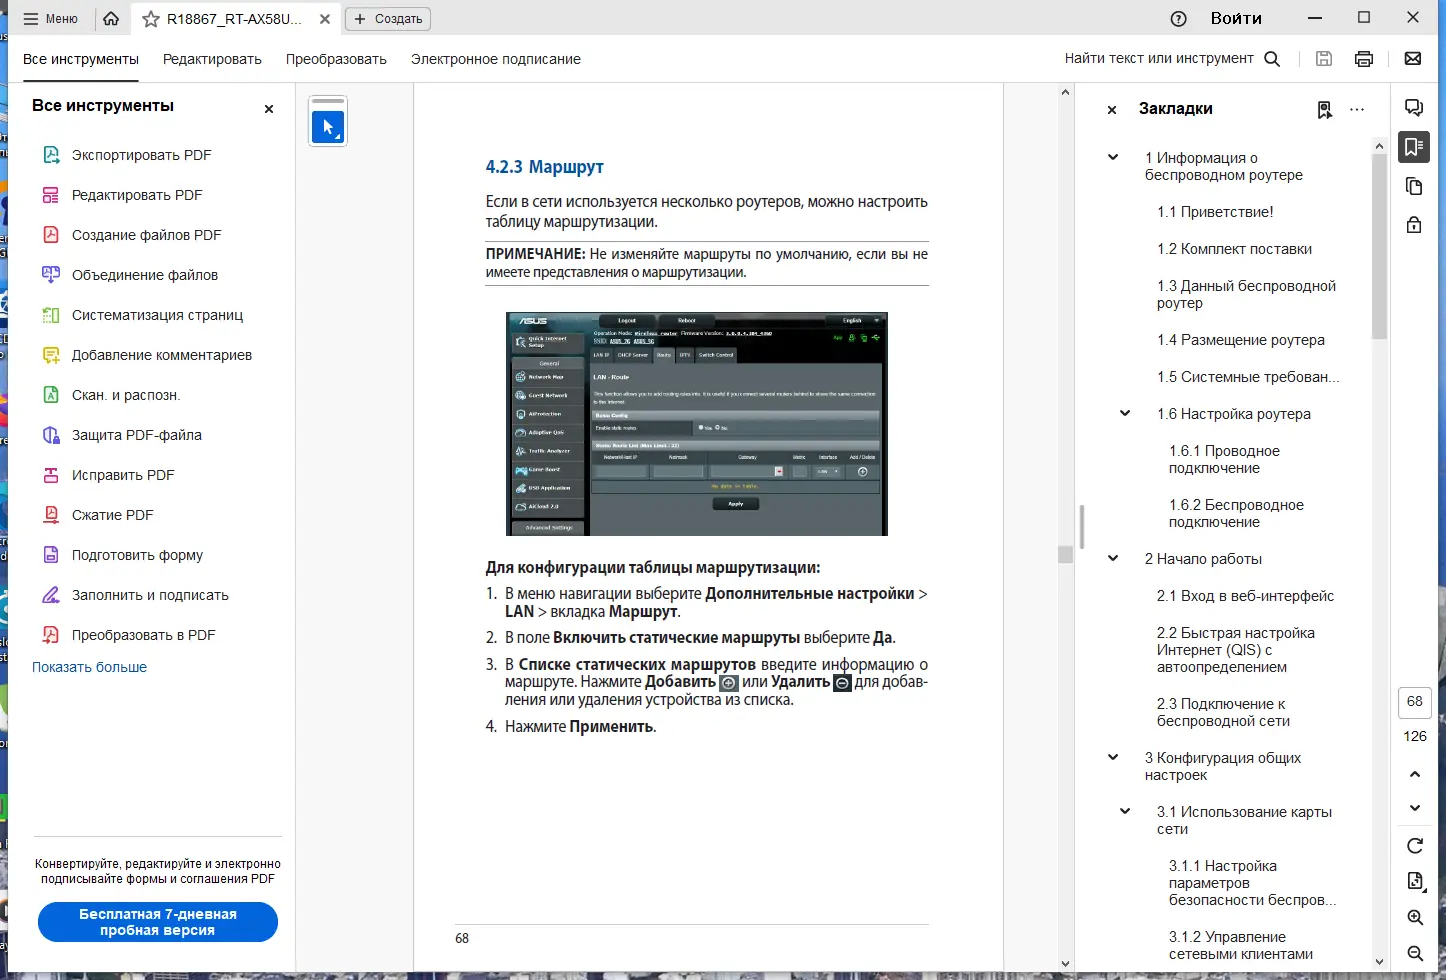The image size is (1446, 980).
Task: Click Показать больше link
Action: [x=89, y=667]
